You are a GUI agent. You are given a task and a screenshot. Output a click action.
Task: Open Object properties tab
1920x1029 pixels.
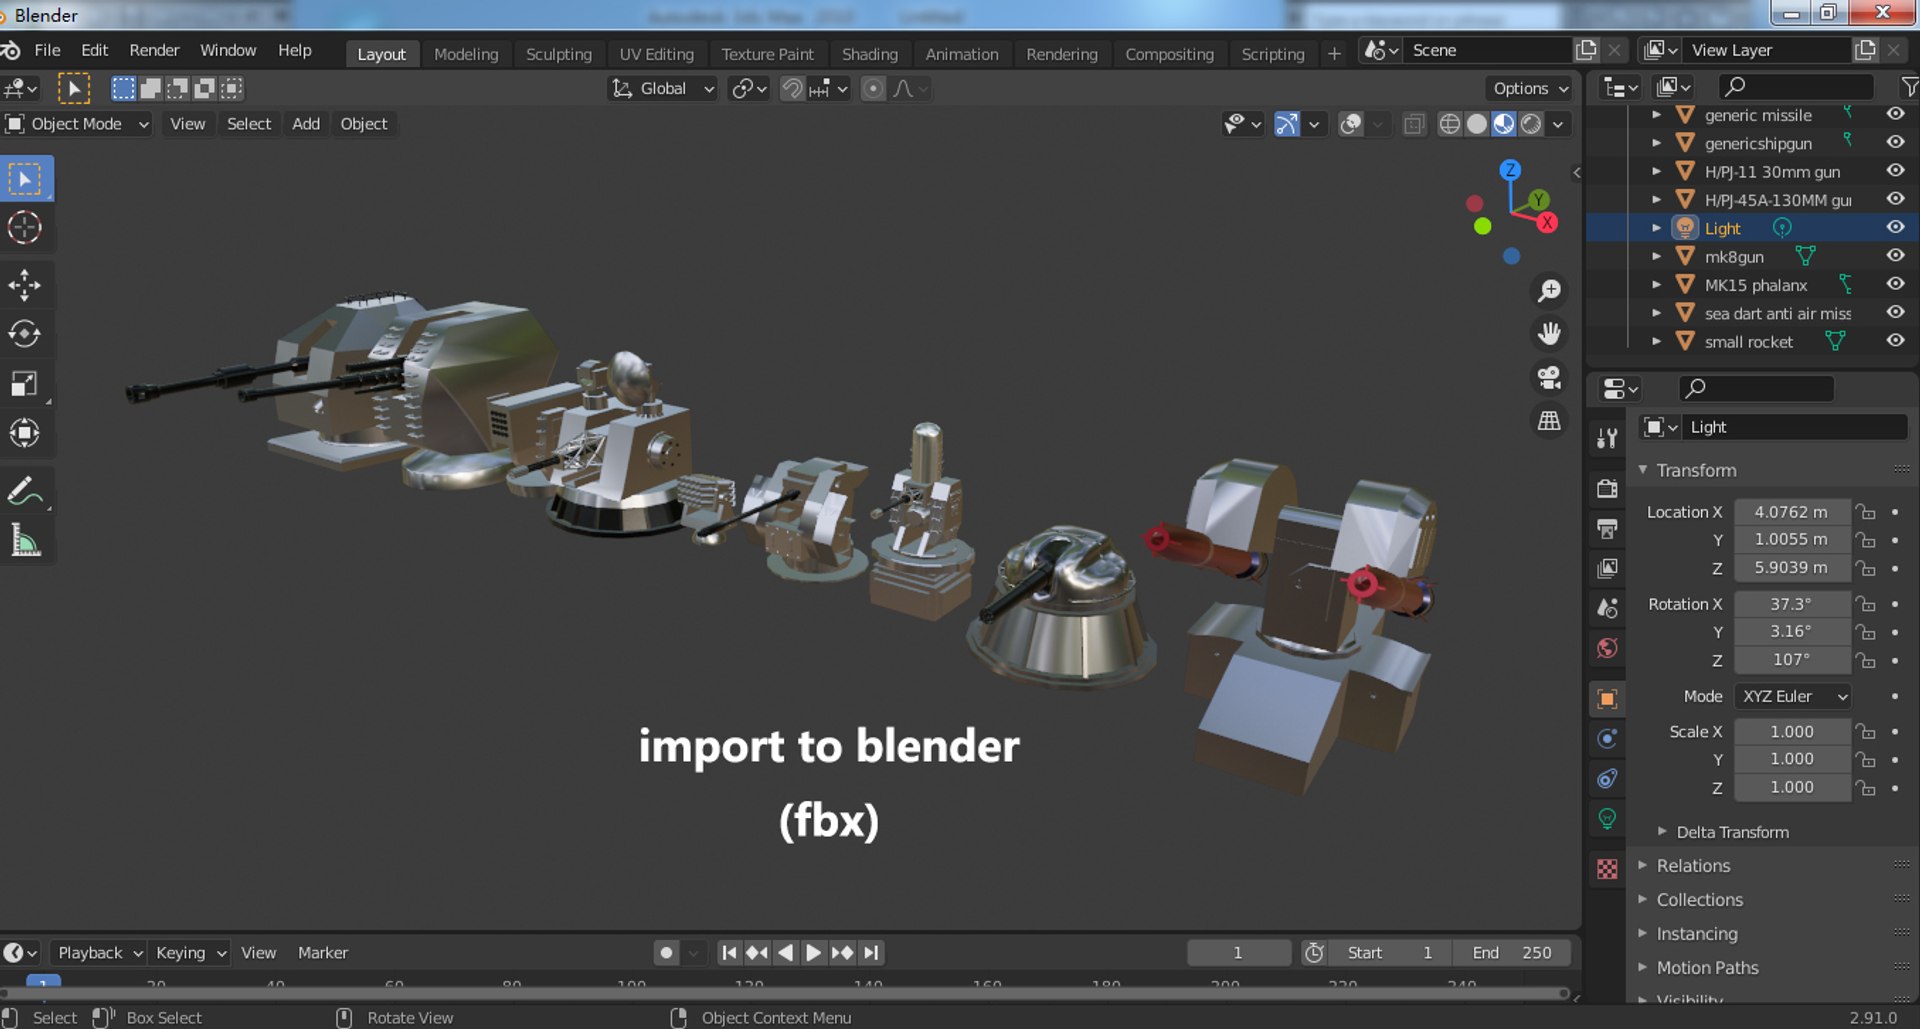coord(1607,698)
